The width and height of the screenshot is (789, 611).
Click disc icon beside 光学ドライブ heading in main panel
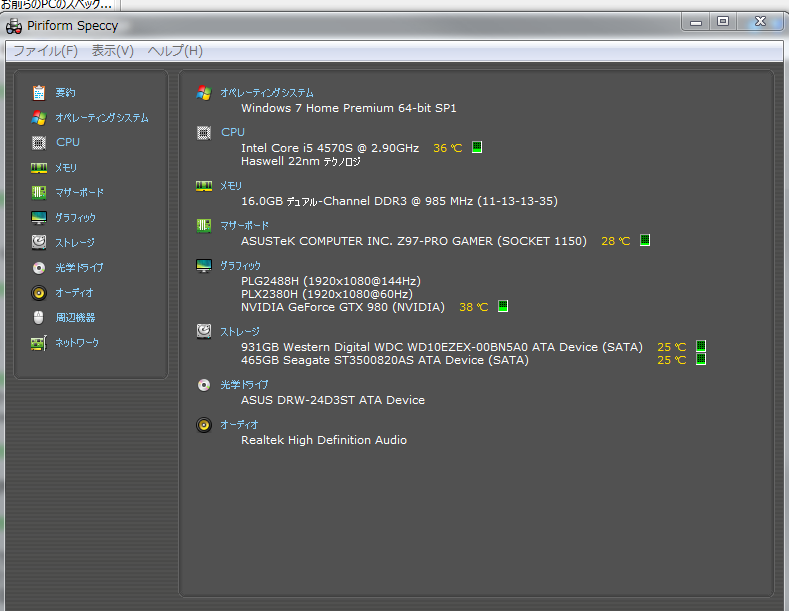pyautogui.click(x=204, y=385)
